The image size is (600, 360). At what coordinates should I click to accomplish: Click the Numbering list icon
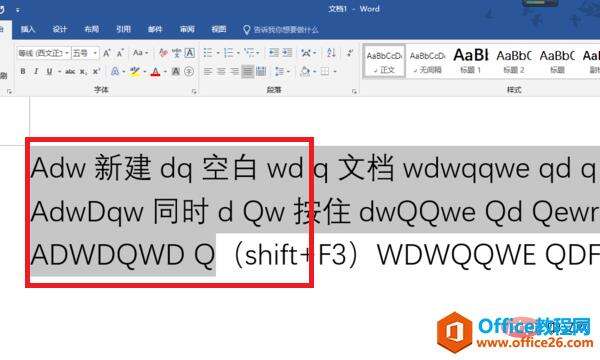coord(229,53)
